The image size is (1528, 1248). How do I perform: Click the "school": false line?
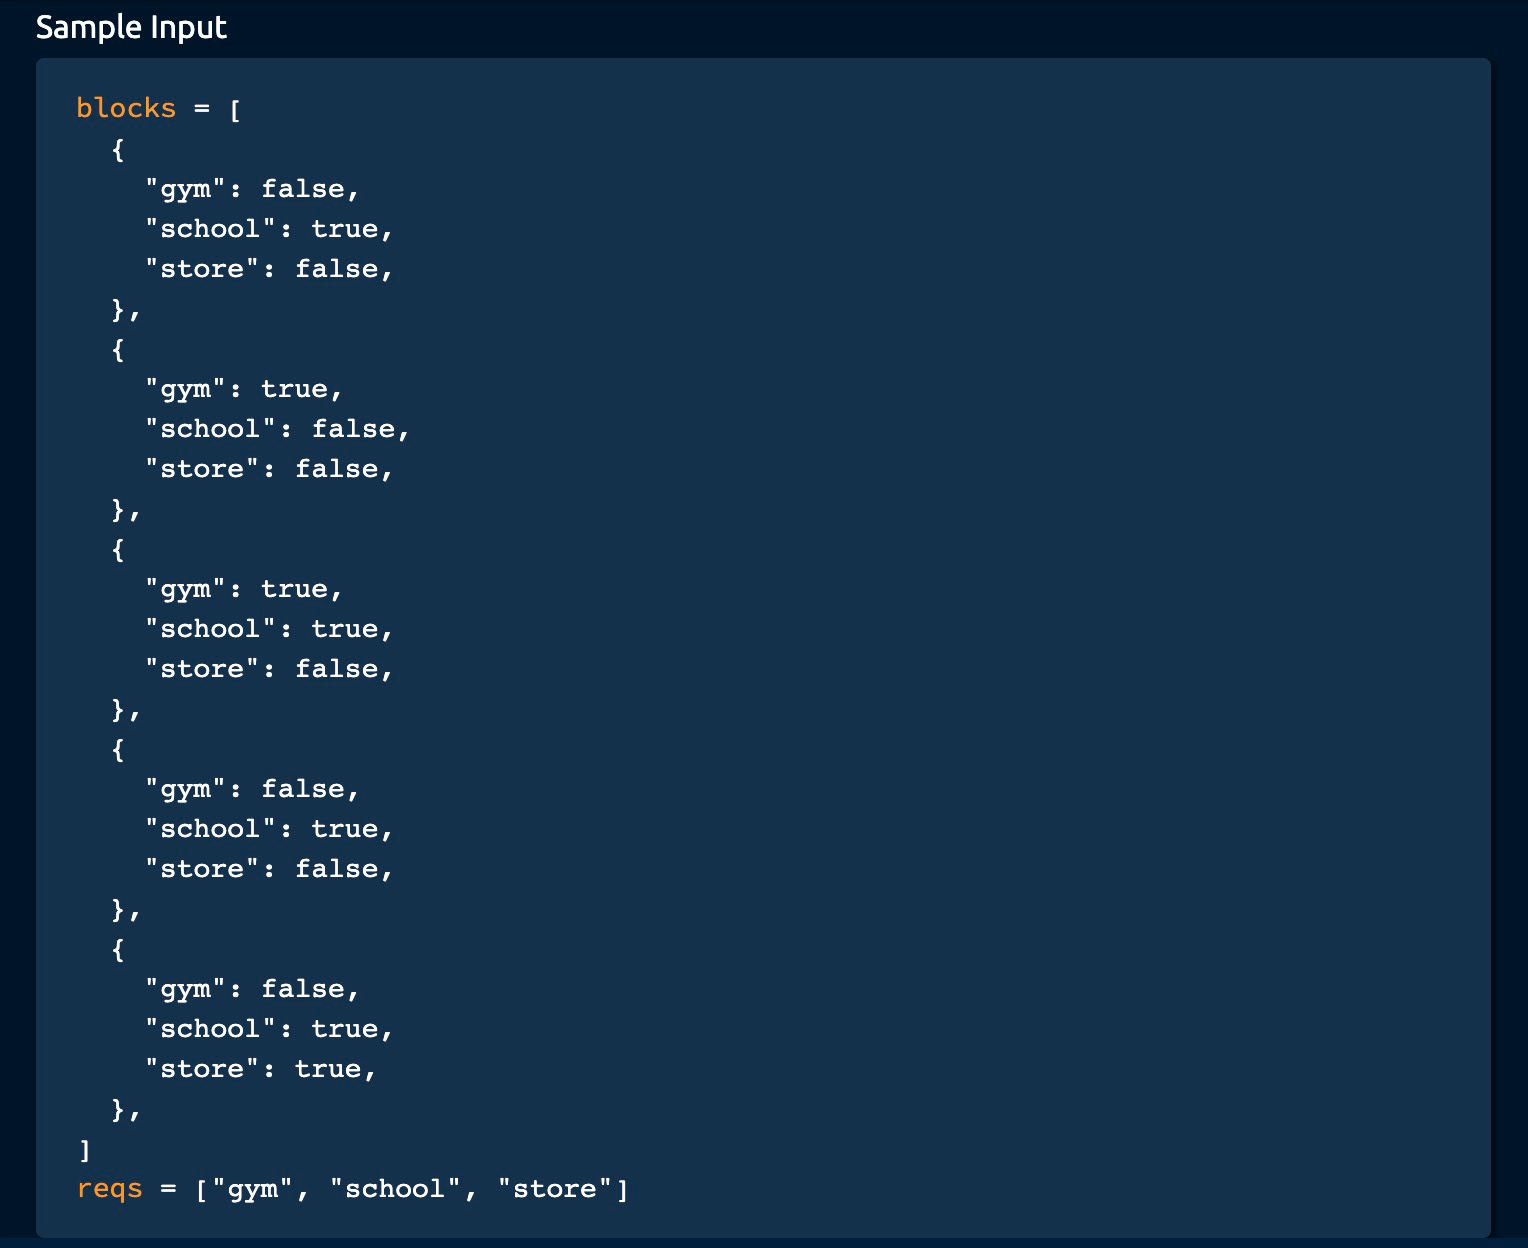pos(277,429)
